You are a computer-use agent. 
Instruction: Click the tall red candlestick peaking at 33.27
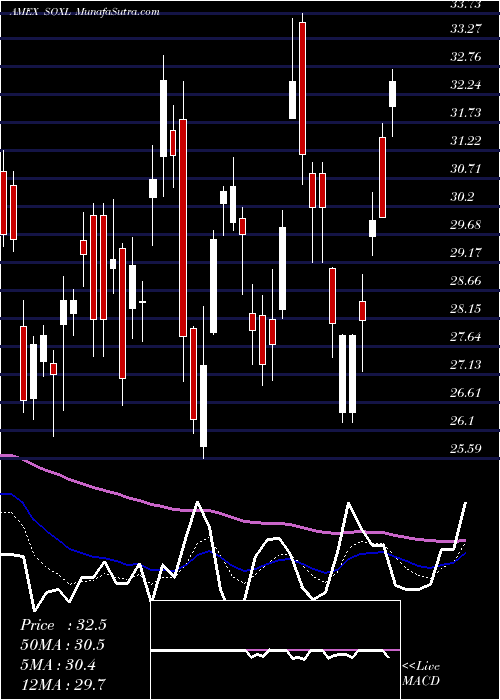[x=302, y=88]
